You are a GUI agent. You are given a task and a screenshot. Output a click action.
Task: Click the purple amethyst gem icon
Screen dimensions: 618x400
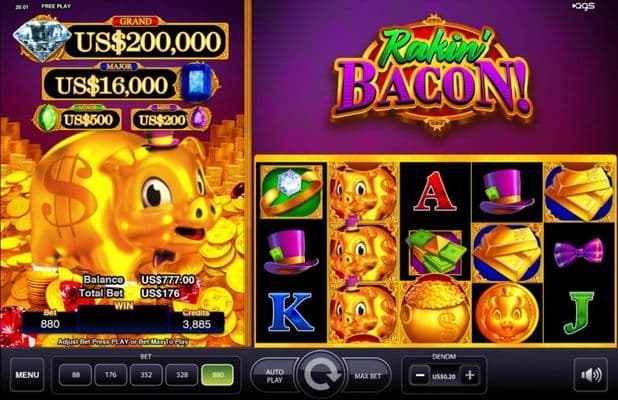[199, 117]
